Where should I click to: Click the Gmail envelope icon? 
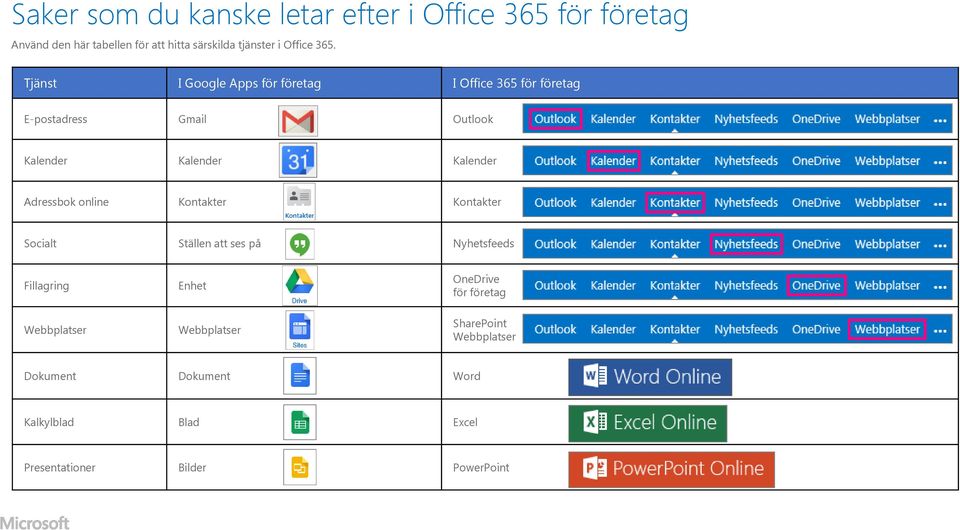(x=298, y=121)
